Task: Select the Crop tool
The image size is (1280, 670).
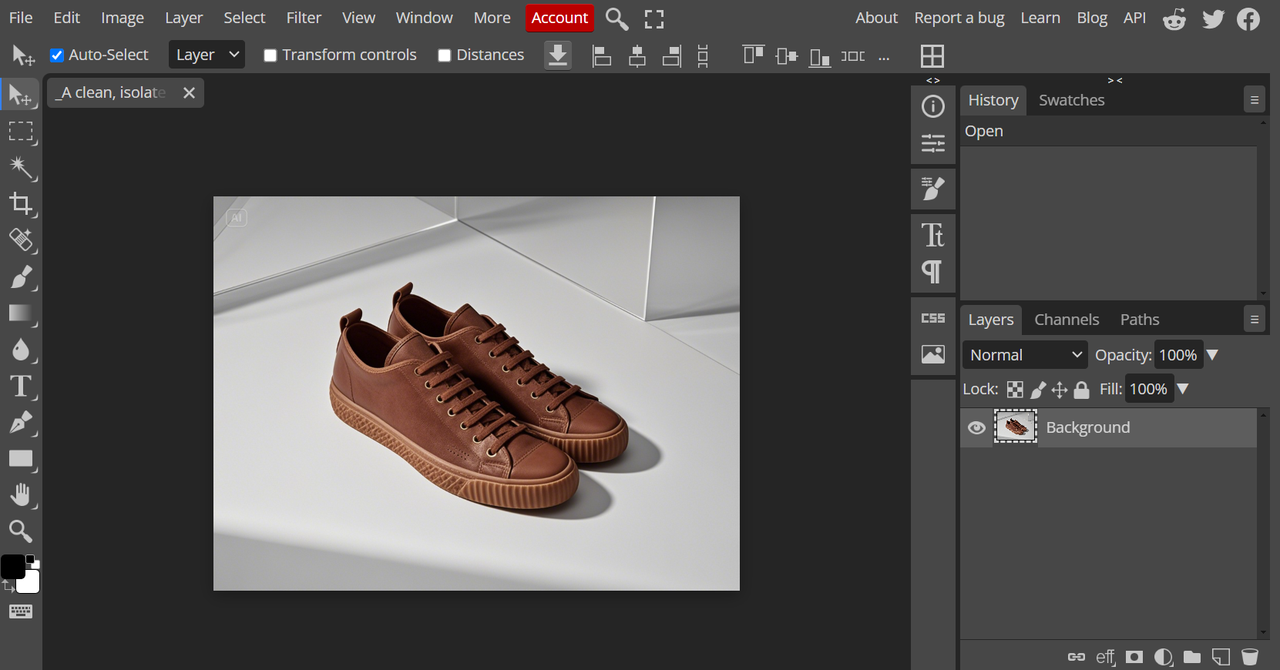Action: tap(21, 204)
